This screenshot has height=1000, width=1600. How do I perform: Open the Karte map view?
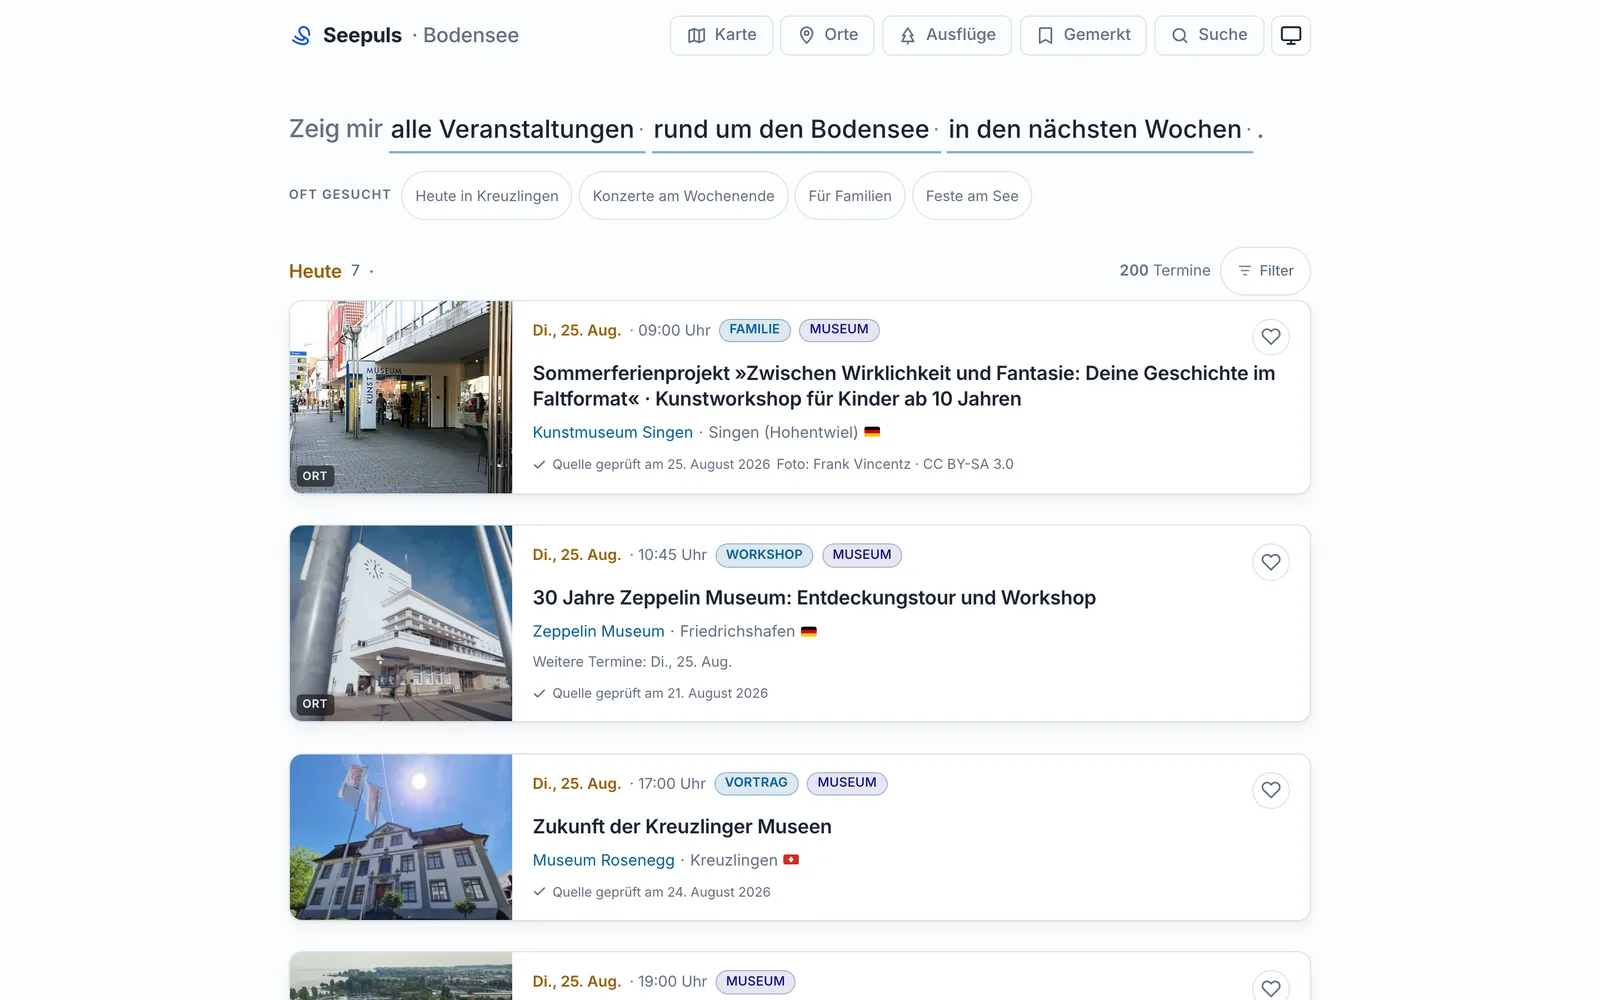(x=721, y=35)
